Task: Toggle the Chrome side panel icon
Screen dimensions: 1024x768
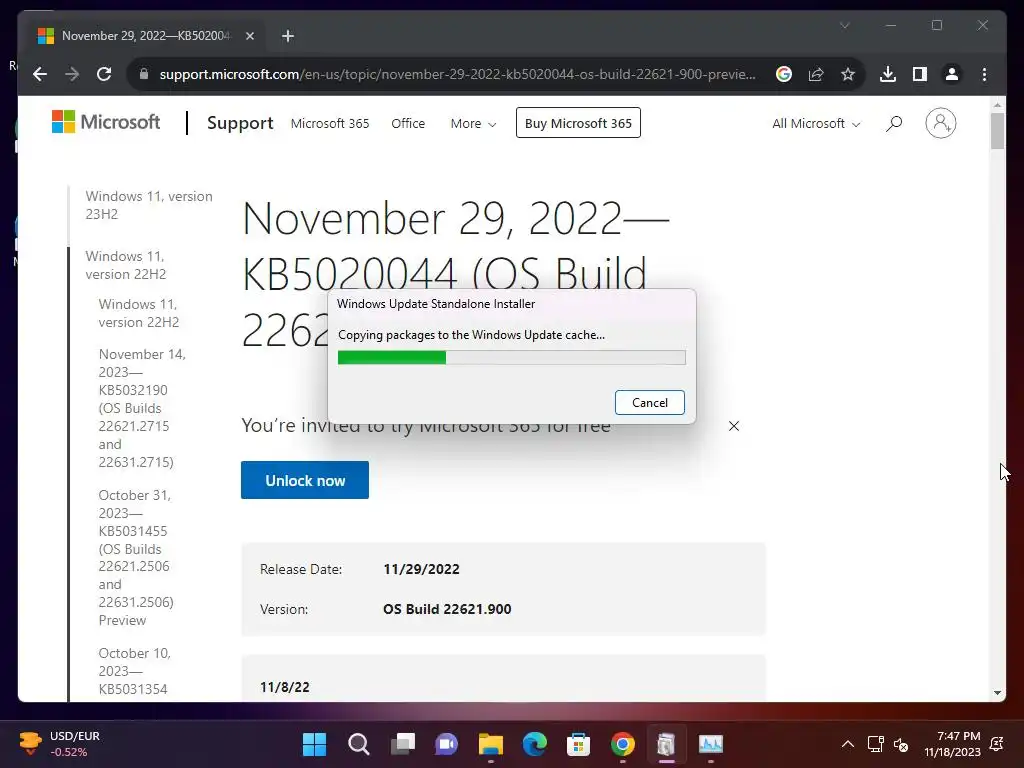Action: pyautogui.click(x=920, y=74)
